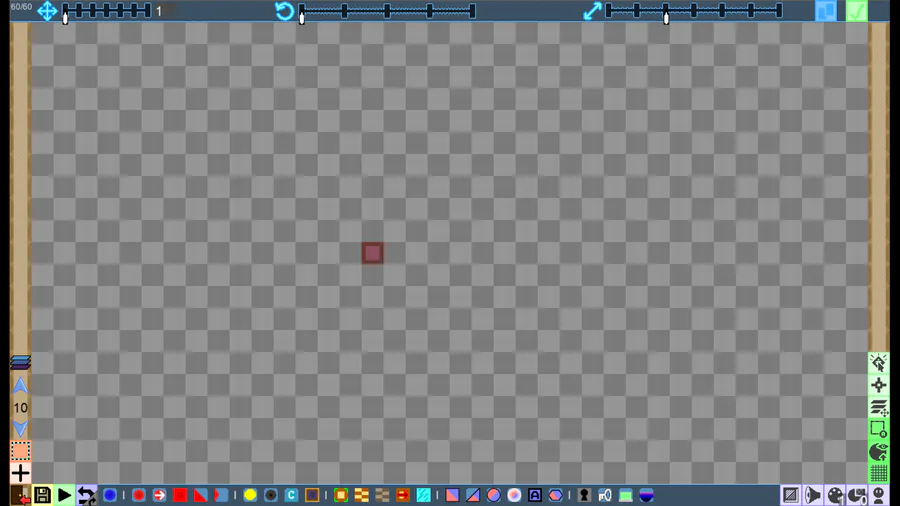This screenshot has width=900, height=506.
Task: Adjust the scale slider handle
Action: [x=666, y=18]
